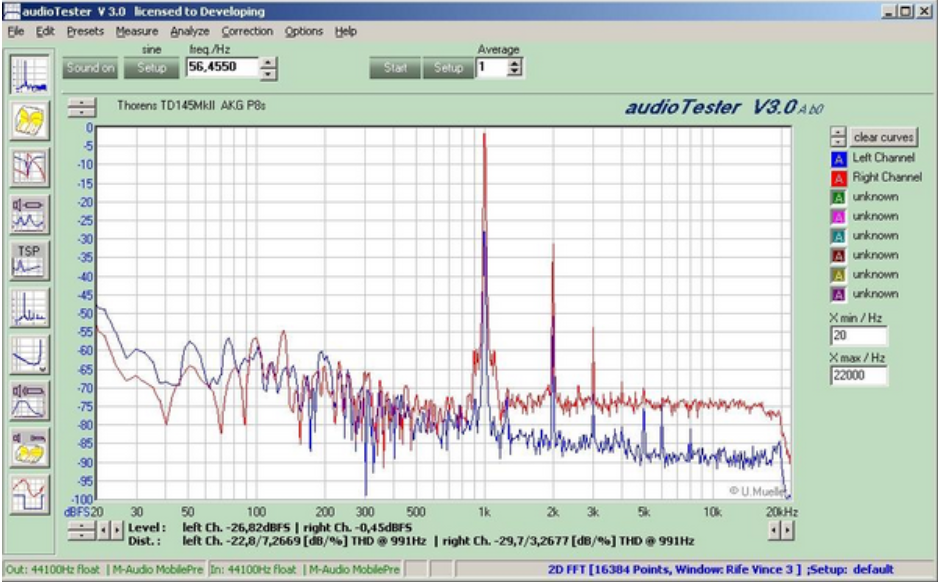
Task: Open the yellow 3D waterfall plot icon
Action: (x=29, y=121)
